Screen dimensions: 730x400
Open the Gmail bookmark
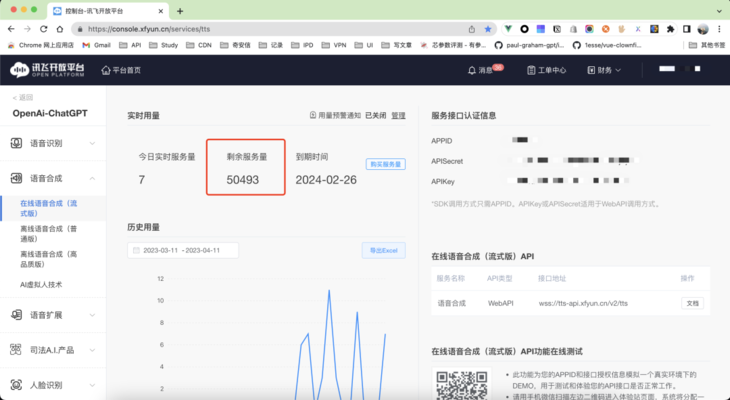pyautogui.click(x=96, y=45)
